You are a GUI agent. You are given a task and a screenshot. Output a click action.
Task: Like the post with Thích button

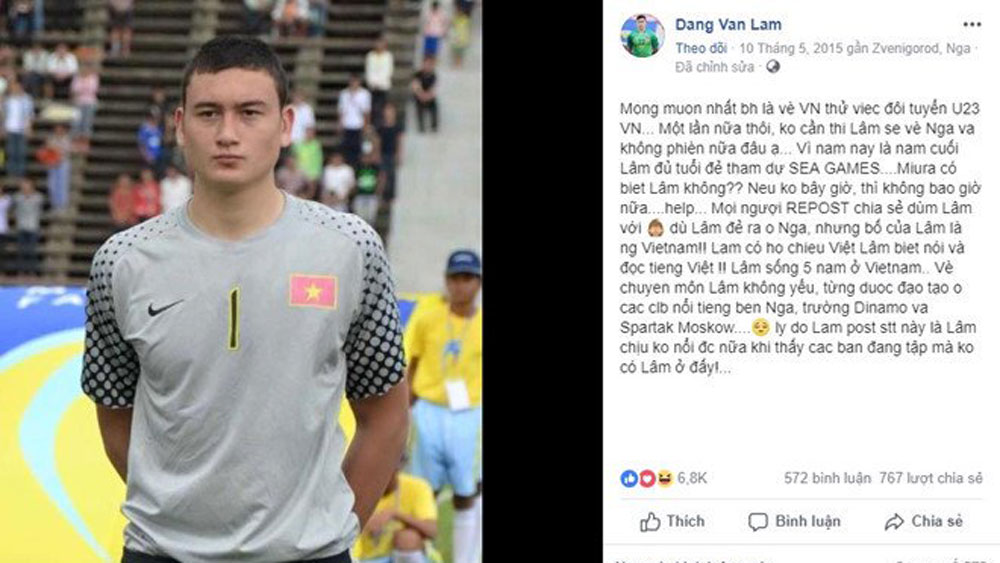(672, 522)
